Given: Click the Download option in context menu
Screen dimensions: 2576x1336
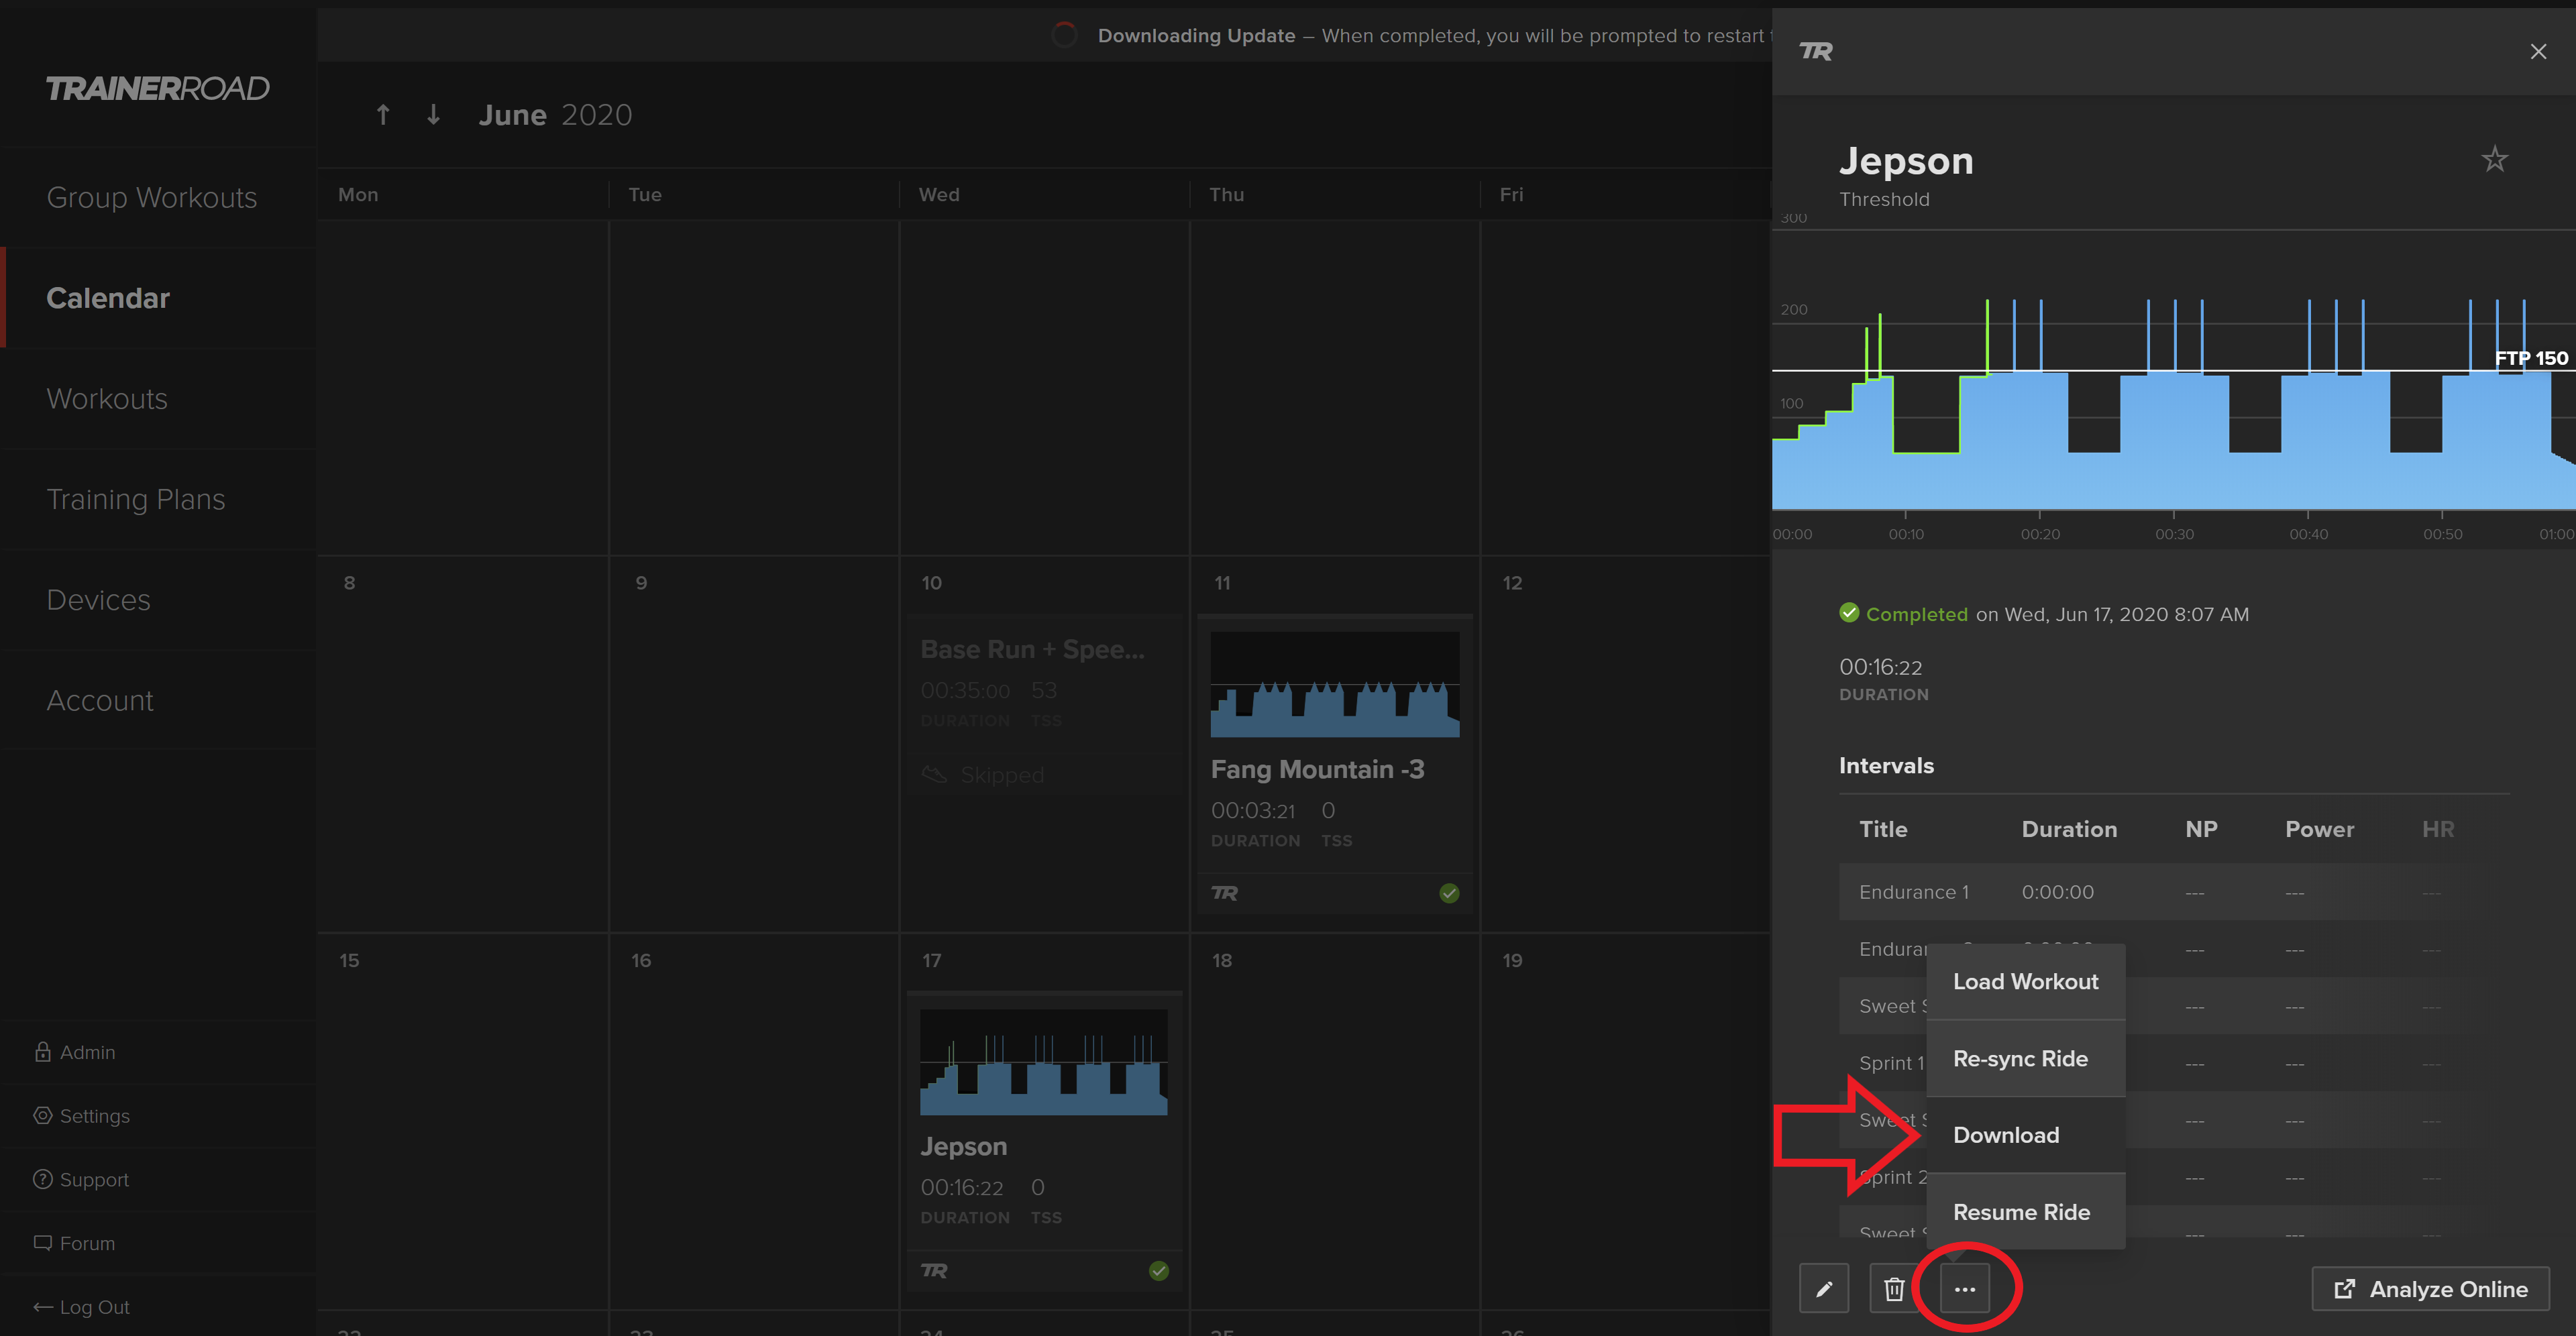Looking at the screenshot, I should [2005, 1133].
